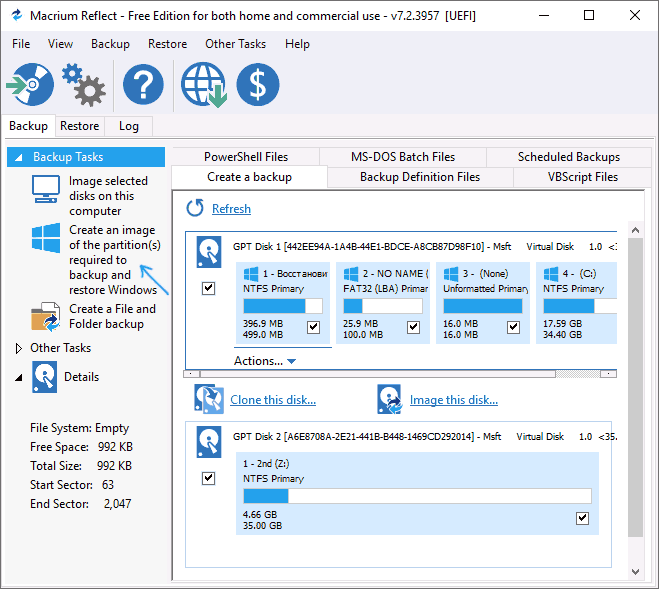Click the Macrium Reflect title bar logo
Viewport: 659px width, 589px height.
tap(17, 16)
